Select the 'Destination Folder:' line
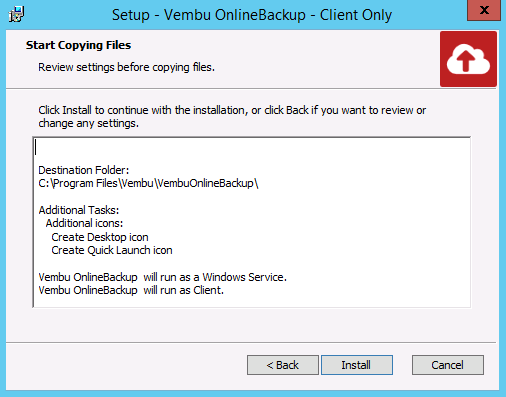Screen dimensions: 506x397 84,170
